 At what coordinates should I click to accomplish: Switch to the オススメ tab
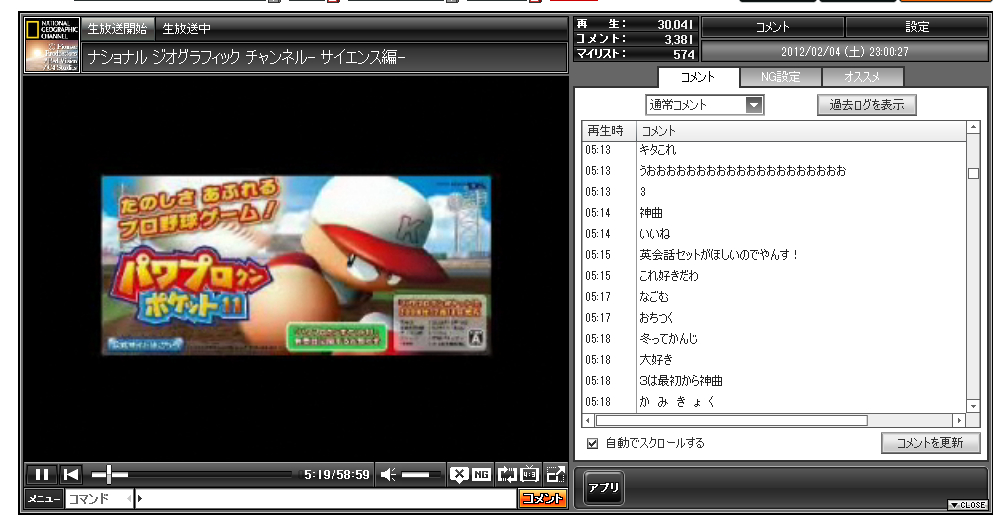coord(861,77)
